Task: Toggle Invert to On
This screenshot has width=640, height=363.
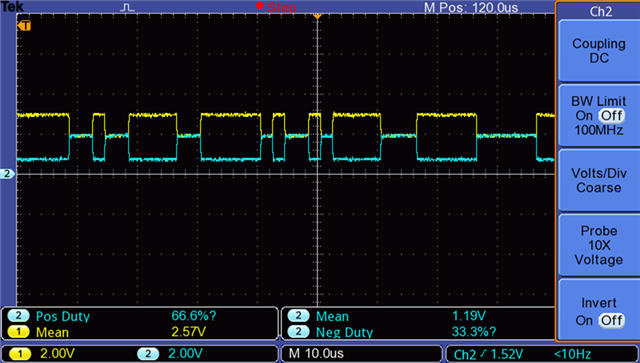Action: (584, 320)
